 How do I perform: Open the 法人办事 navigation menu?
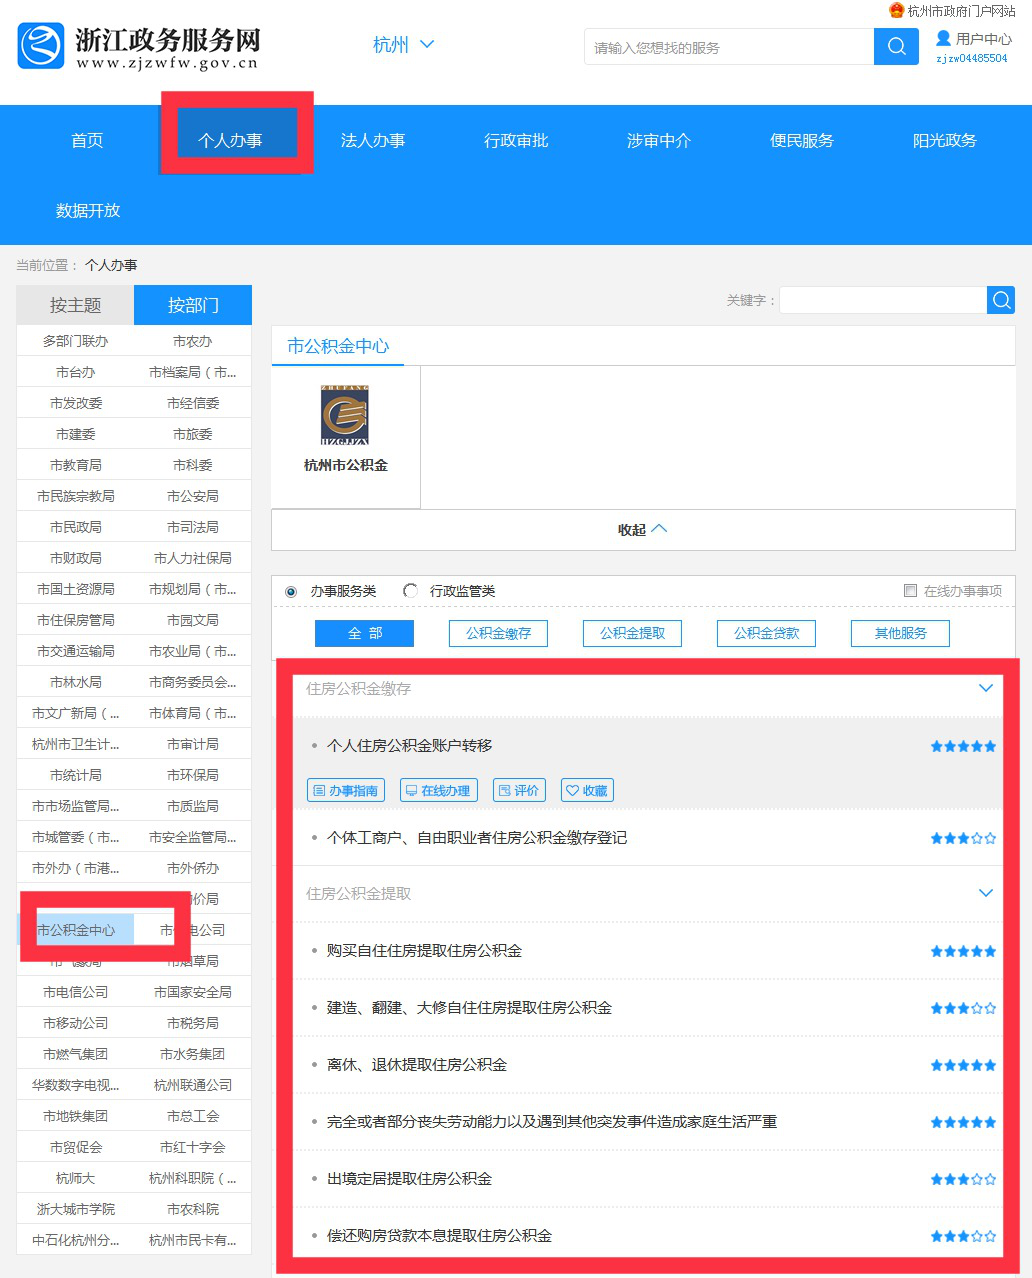372,140
